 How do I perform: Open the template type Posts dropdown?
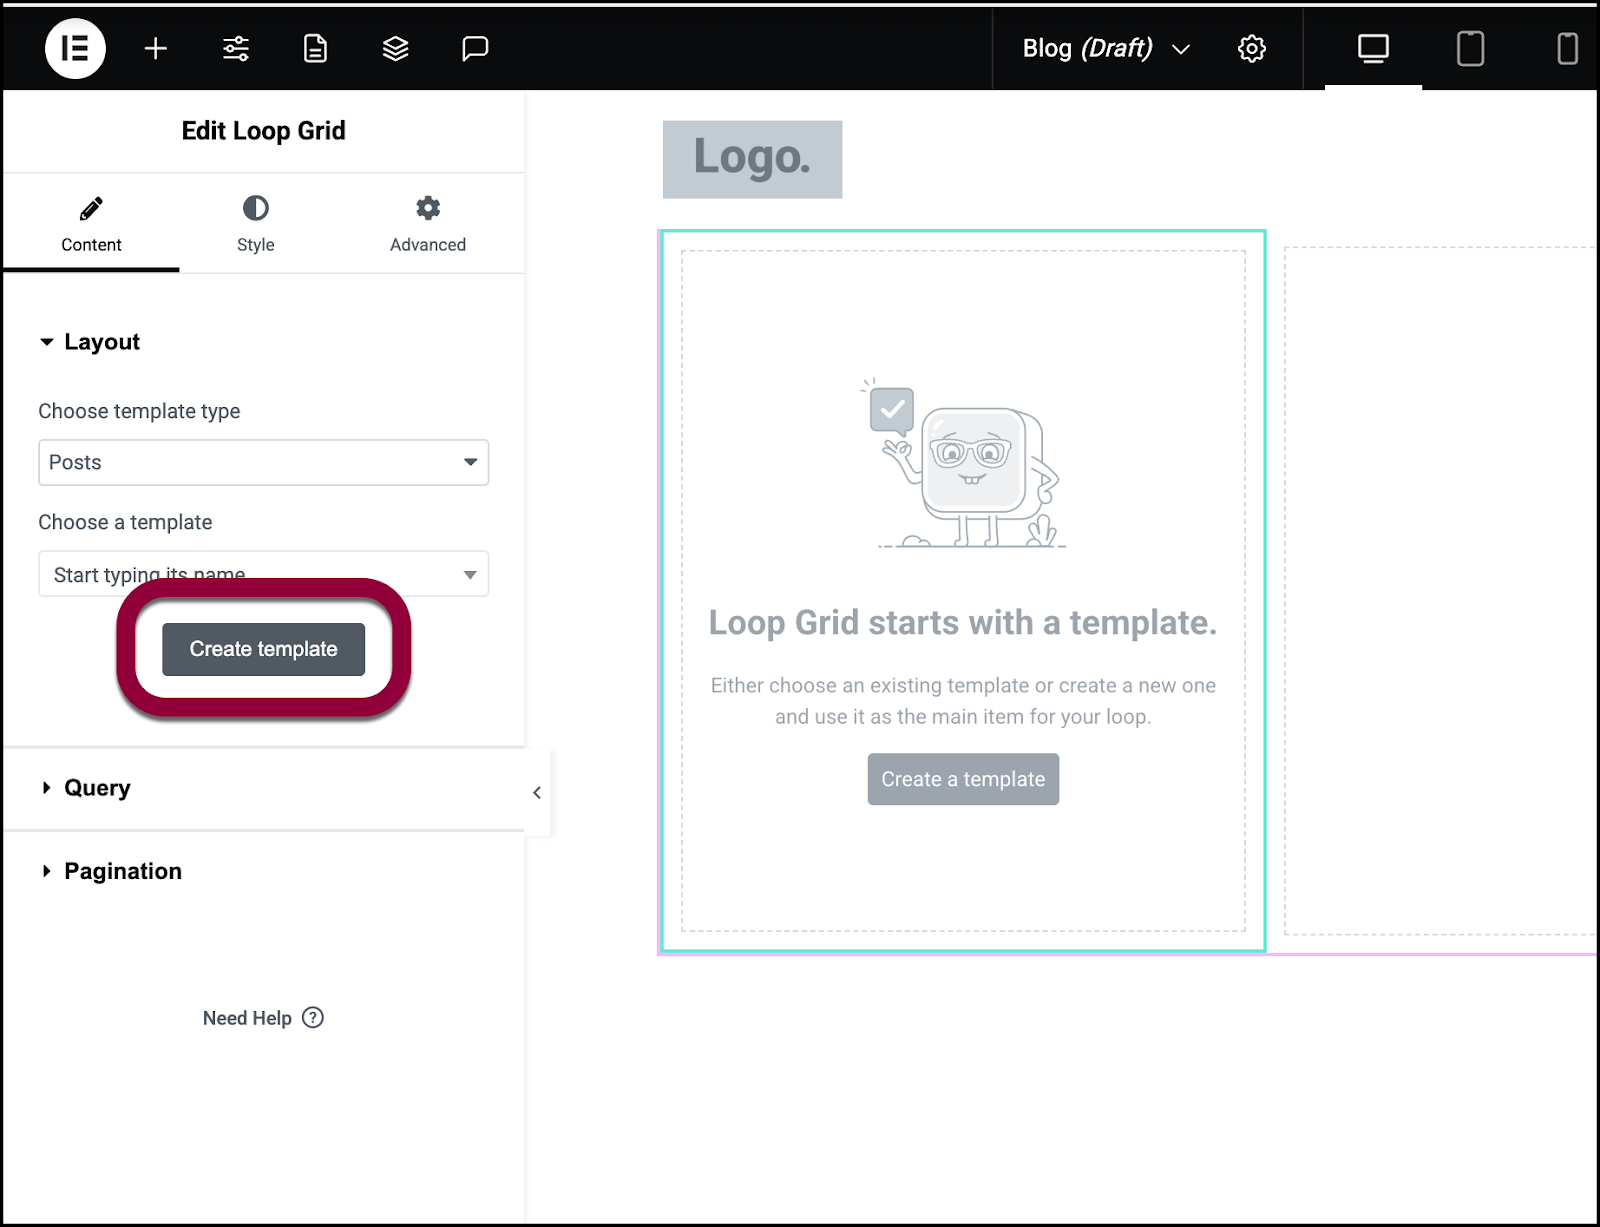[x=263, y=462]
